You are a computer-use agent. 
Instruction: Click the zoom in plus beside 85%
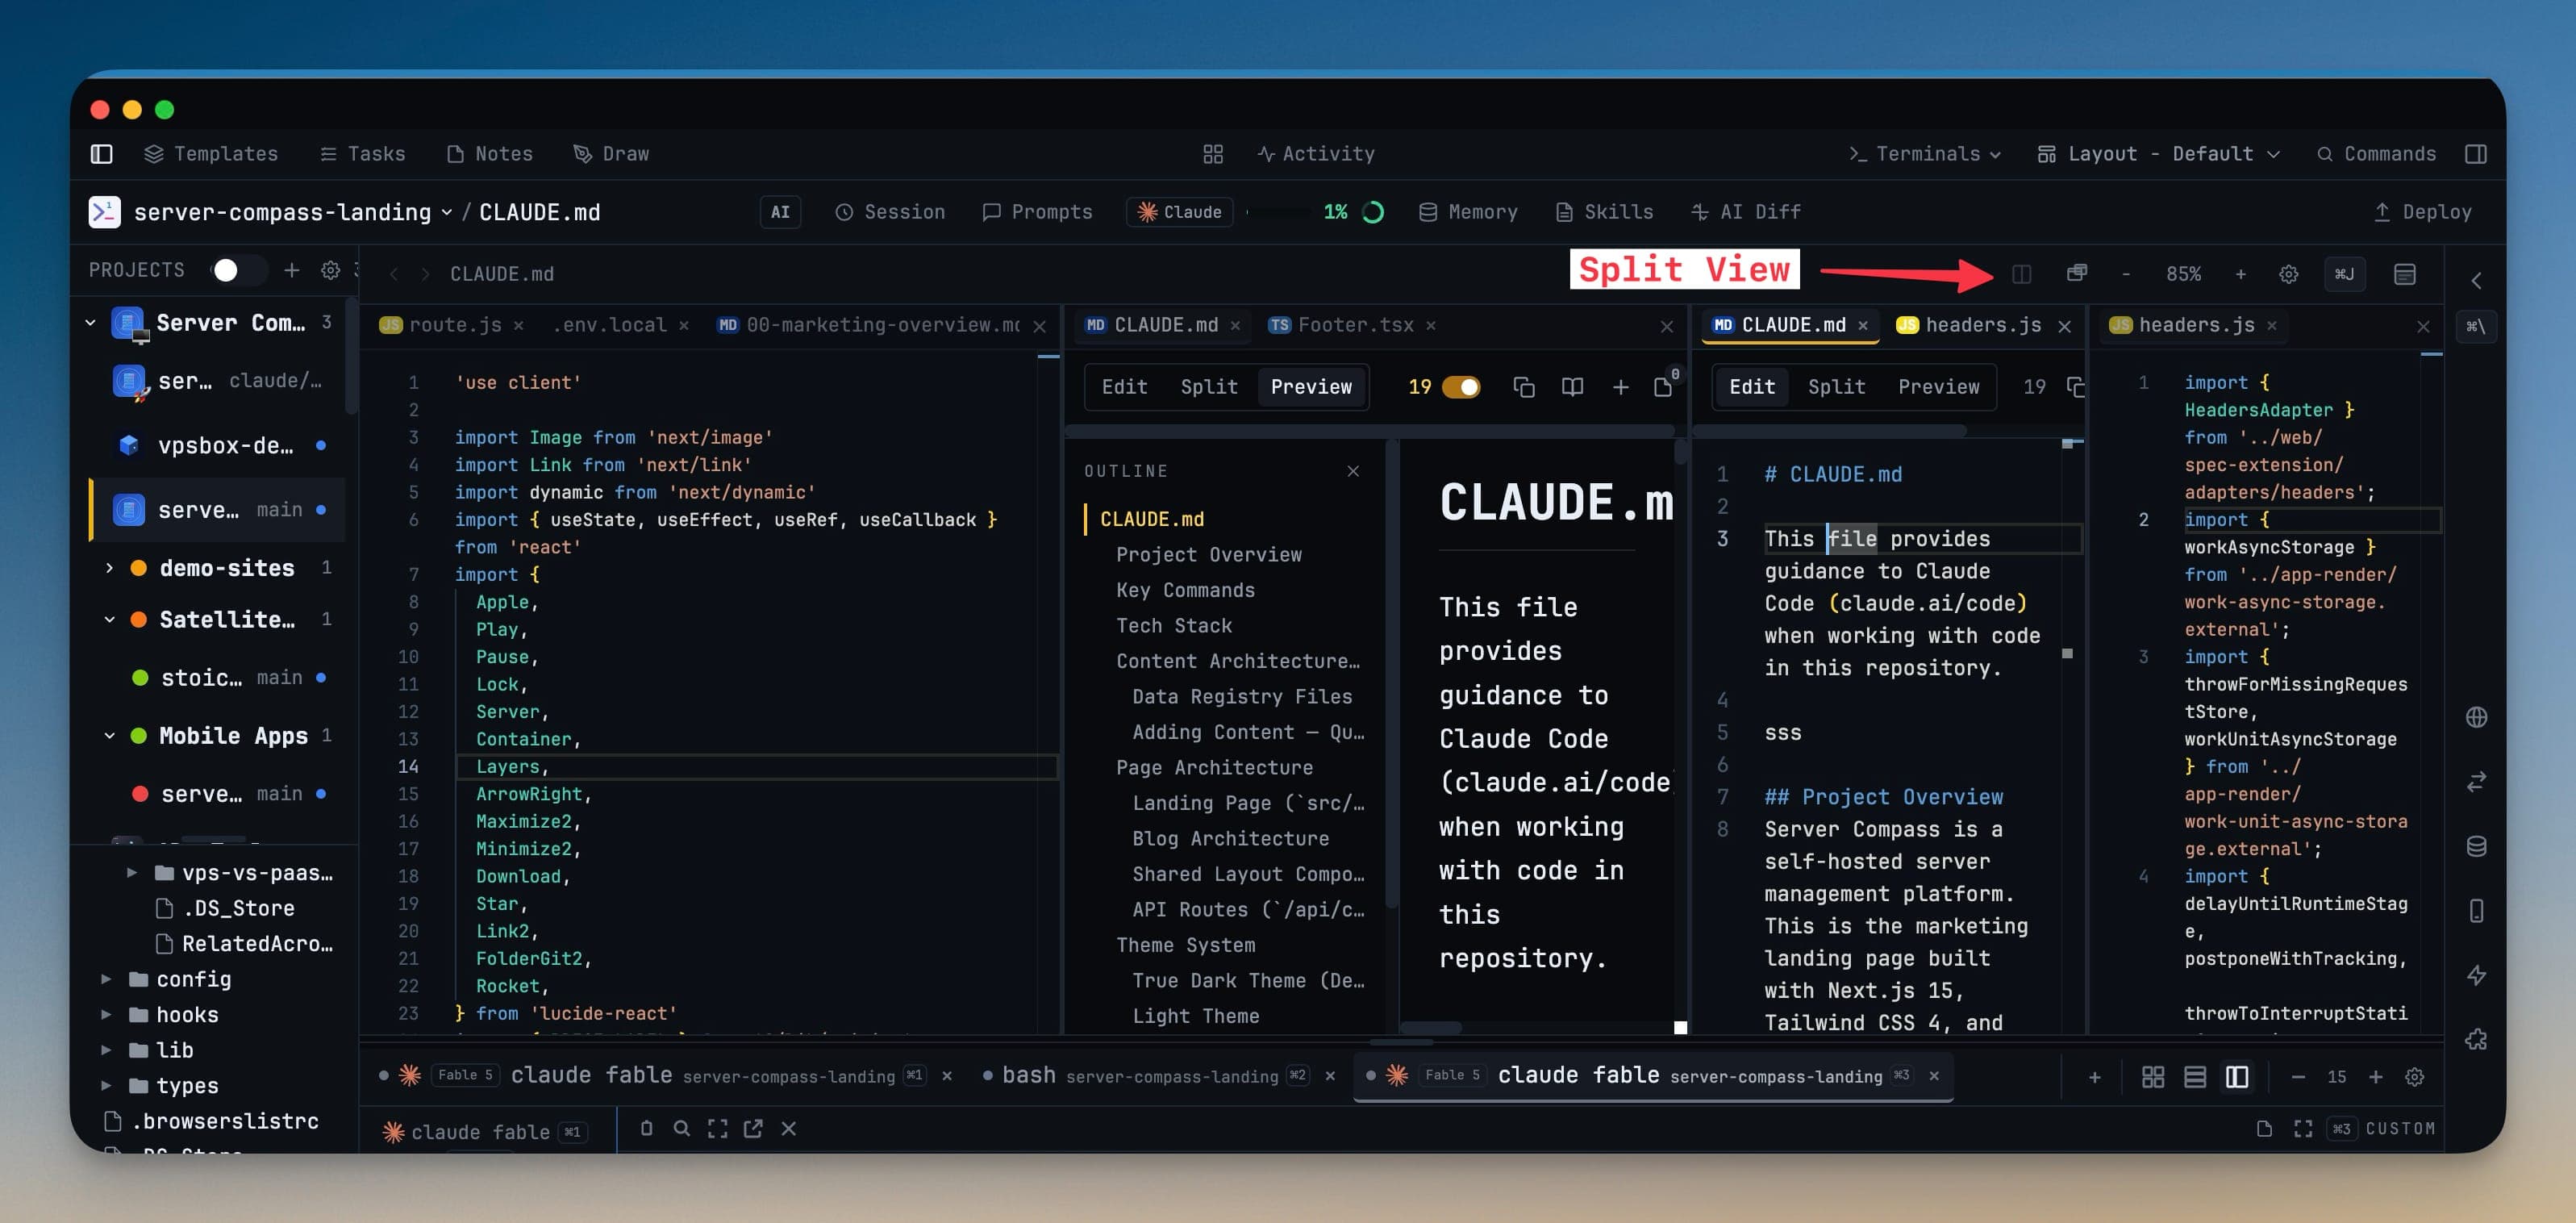click(2240, 274)
